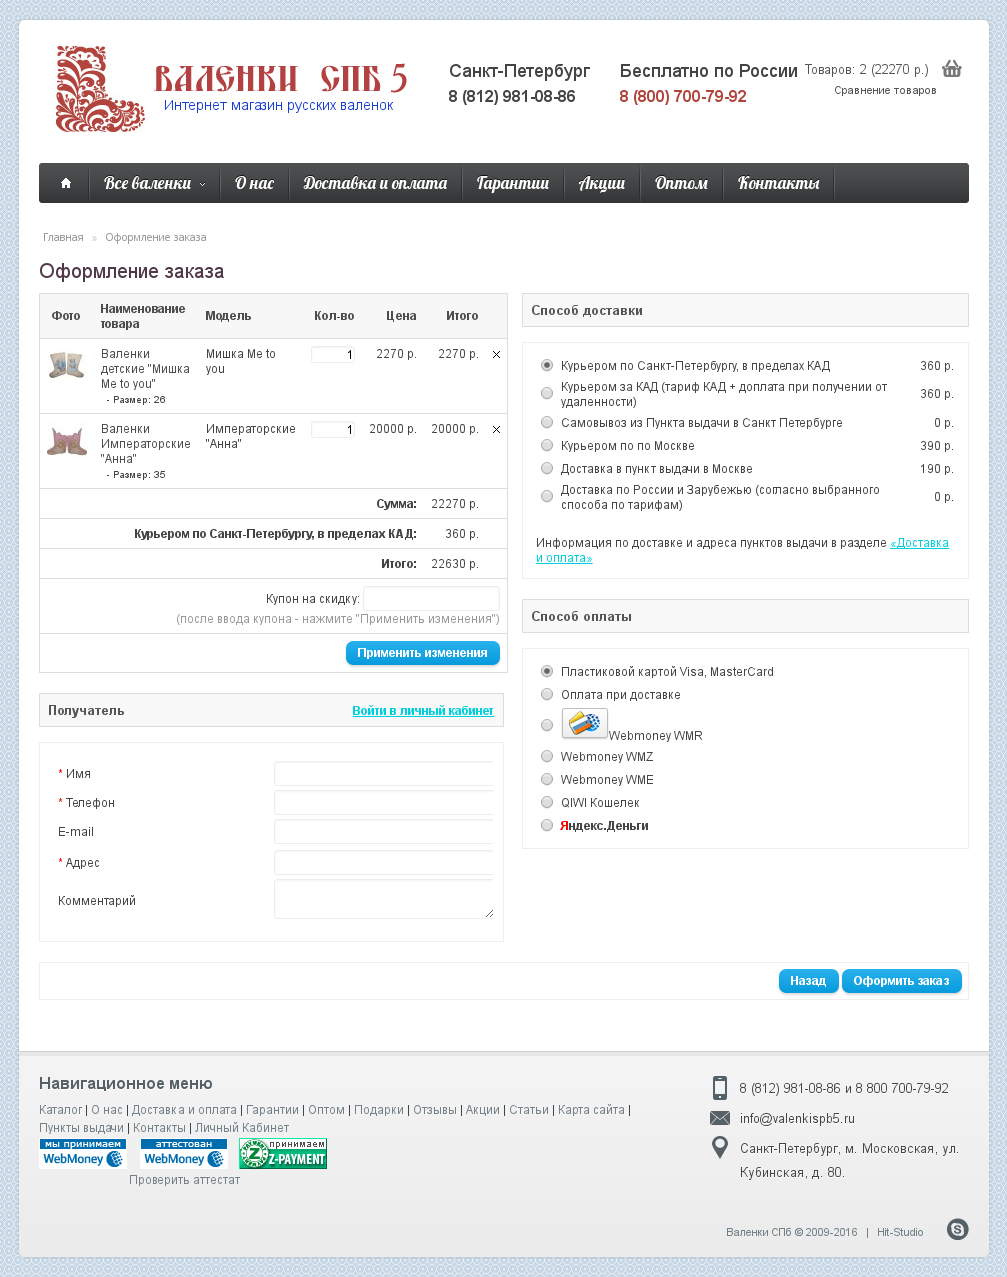Screen dimensions: 1007x1277
Task: Open the shopping basket icon
Action: [x=952, y=69]
